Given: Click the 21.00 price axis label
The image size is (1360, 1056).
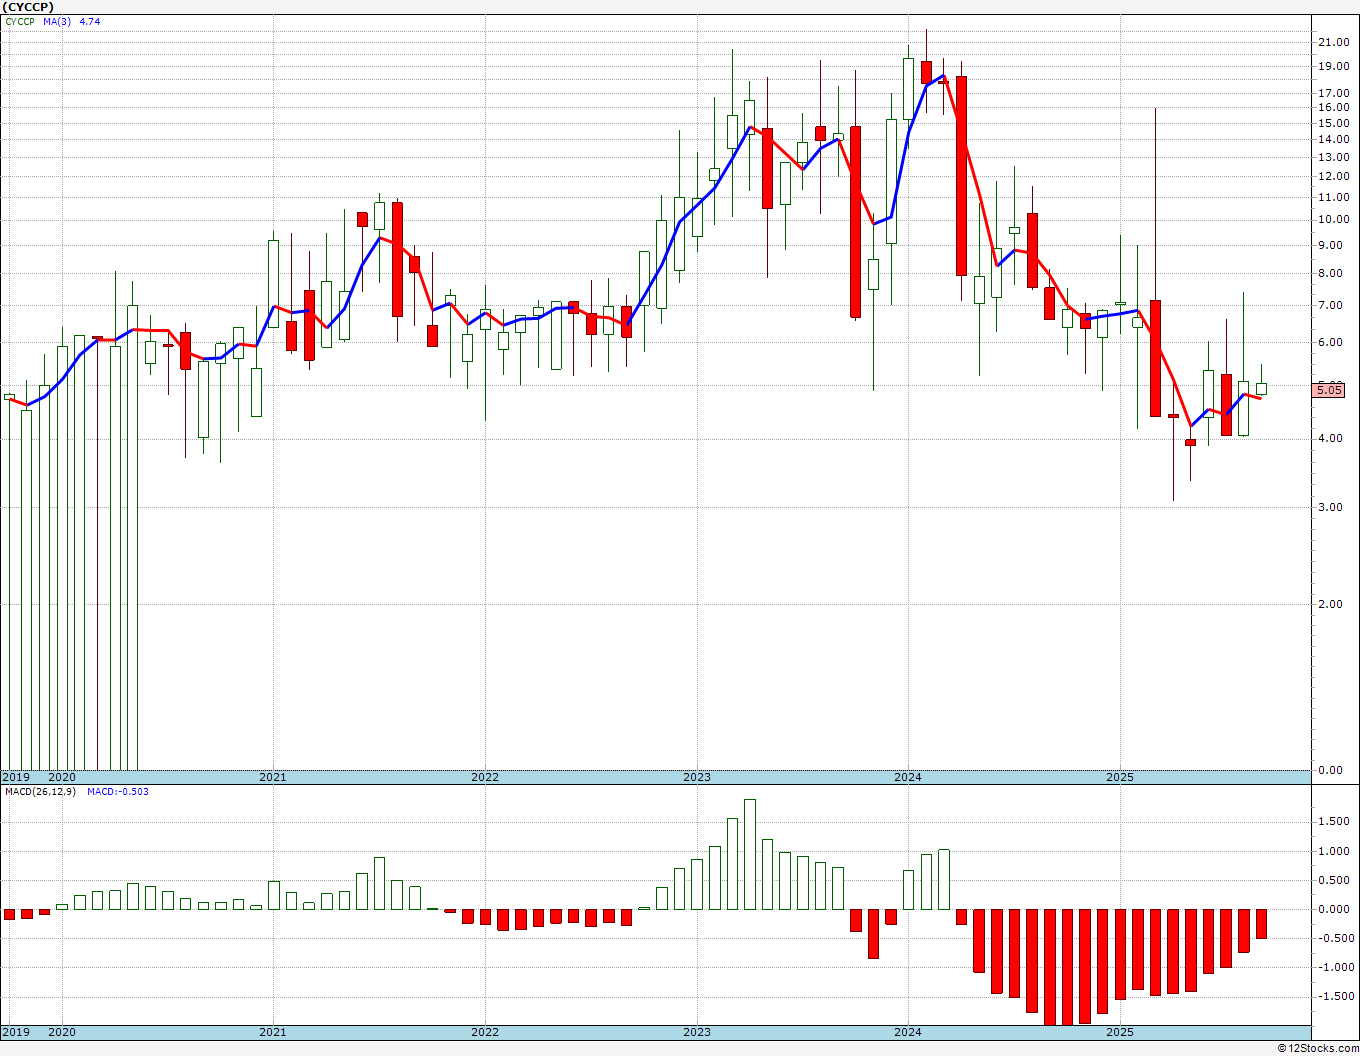Looking at the screenshot, I should click(x=1333, y=42).
